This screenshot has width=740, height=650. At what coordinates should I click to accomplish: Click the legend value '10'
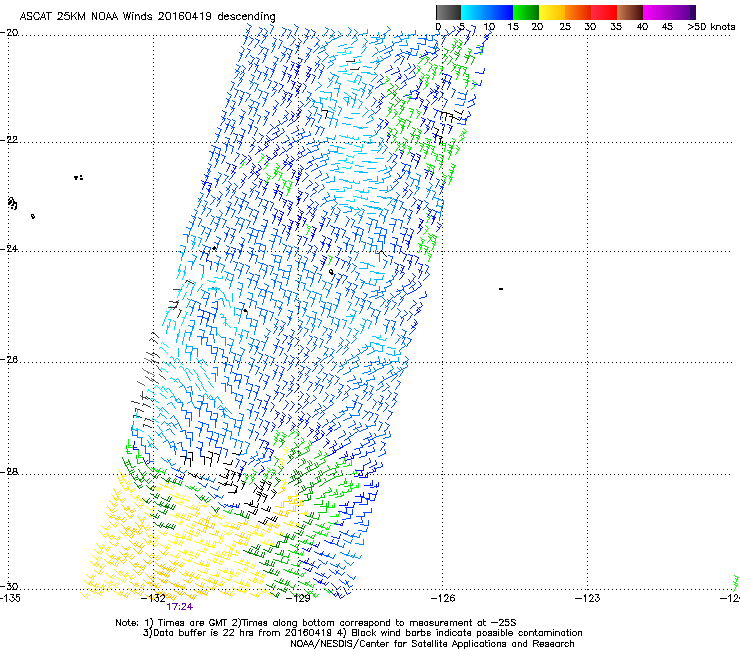[489, 27]
